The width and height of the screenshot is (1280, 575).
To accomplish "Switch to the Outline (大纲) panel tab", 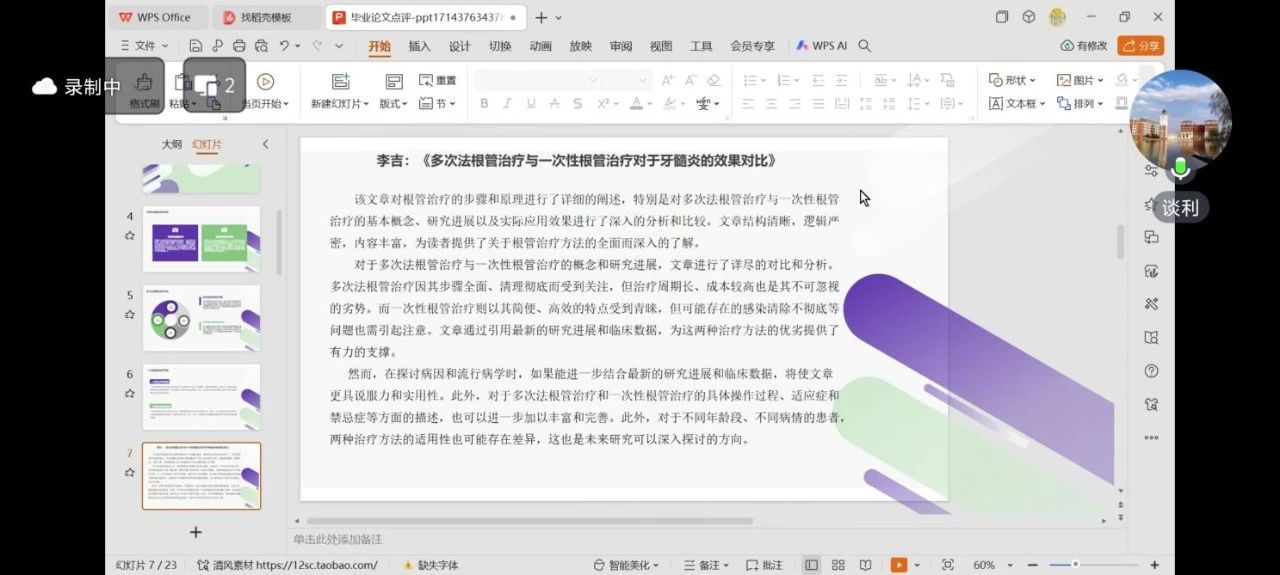I will pos(172,144).
